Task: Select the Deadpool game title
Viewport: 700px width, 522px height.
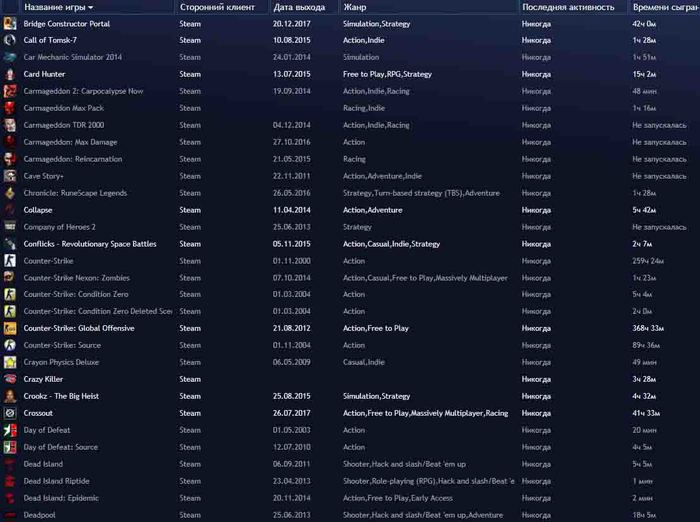Action: pyautogui.click(x=40, y=515)
